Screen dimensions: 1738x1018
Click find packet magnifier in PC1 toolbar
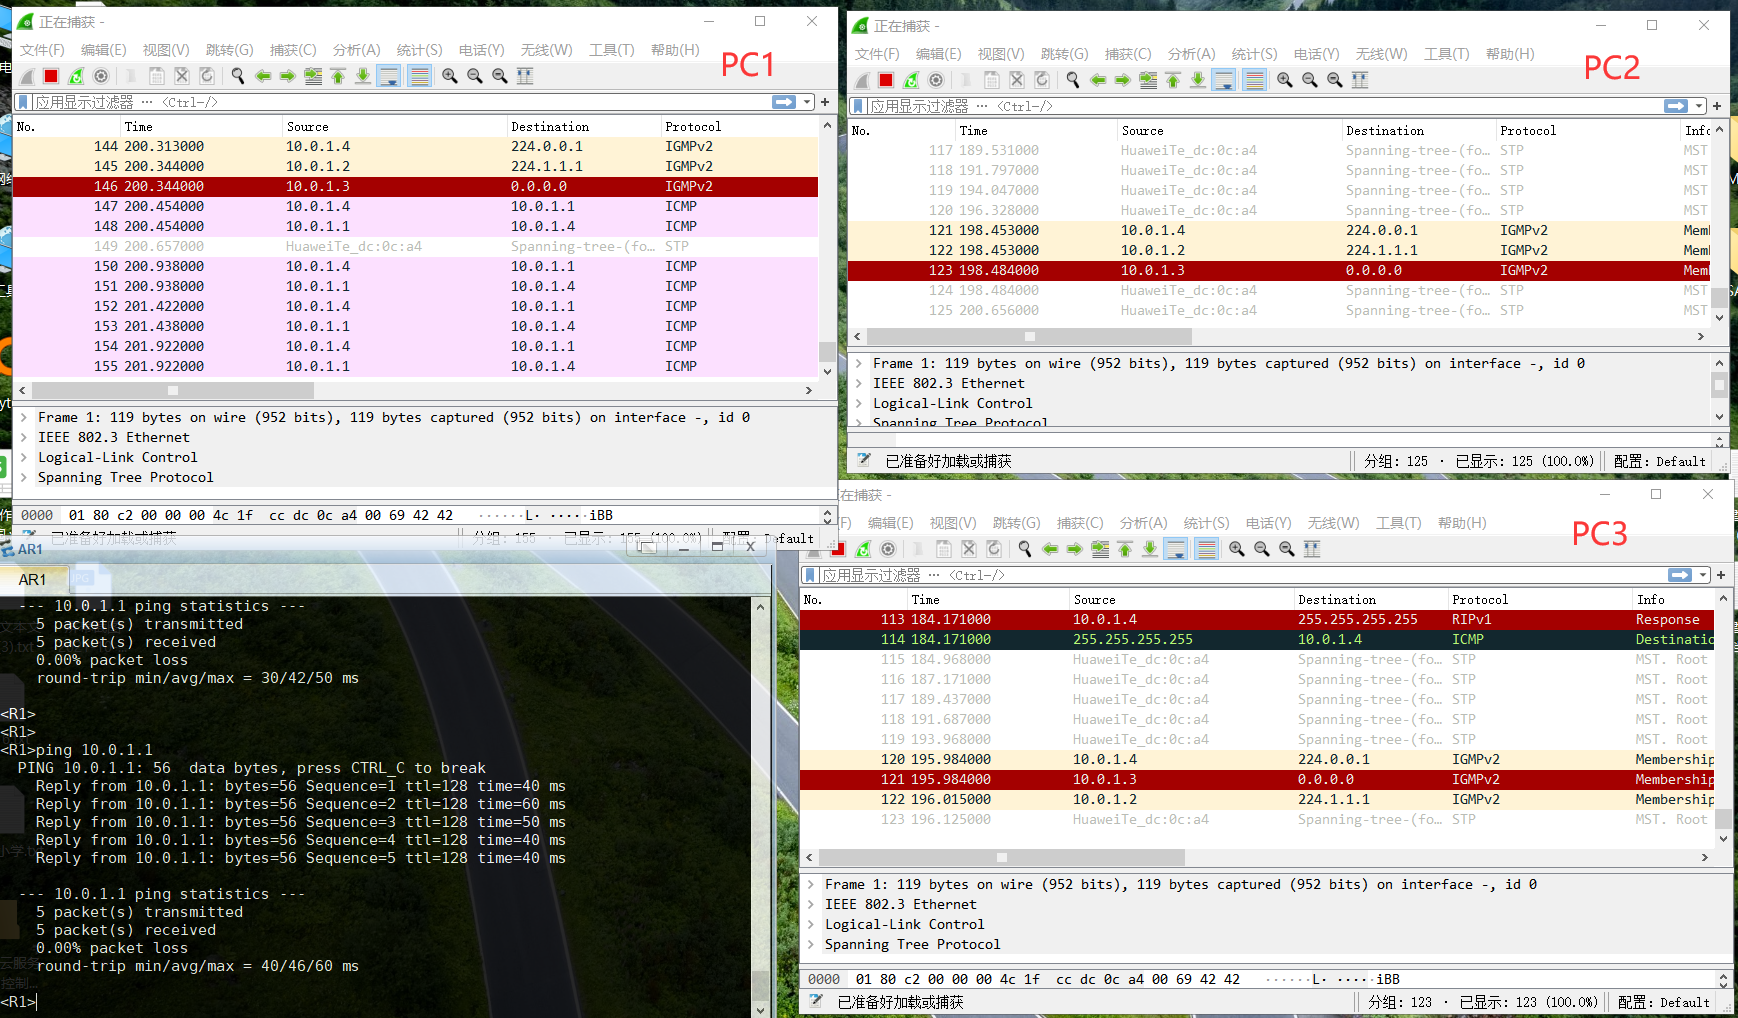click(x=238, y=76)
